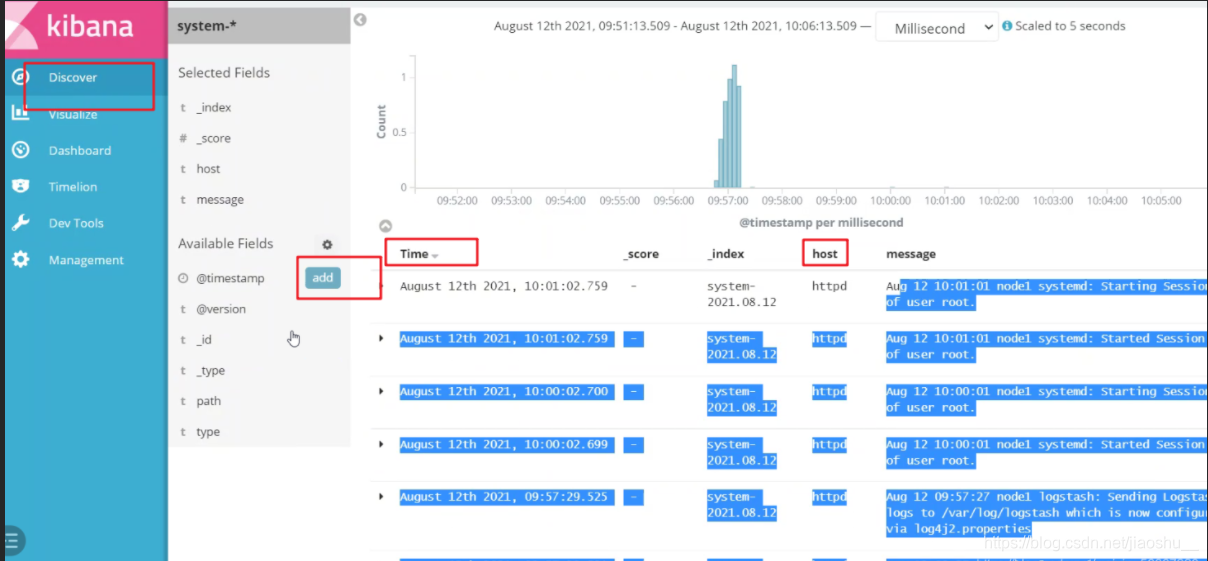This screenshot has height=561, width=1208.
Task: Click the message column header
Action: tap(911, 254)
